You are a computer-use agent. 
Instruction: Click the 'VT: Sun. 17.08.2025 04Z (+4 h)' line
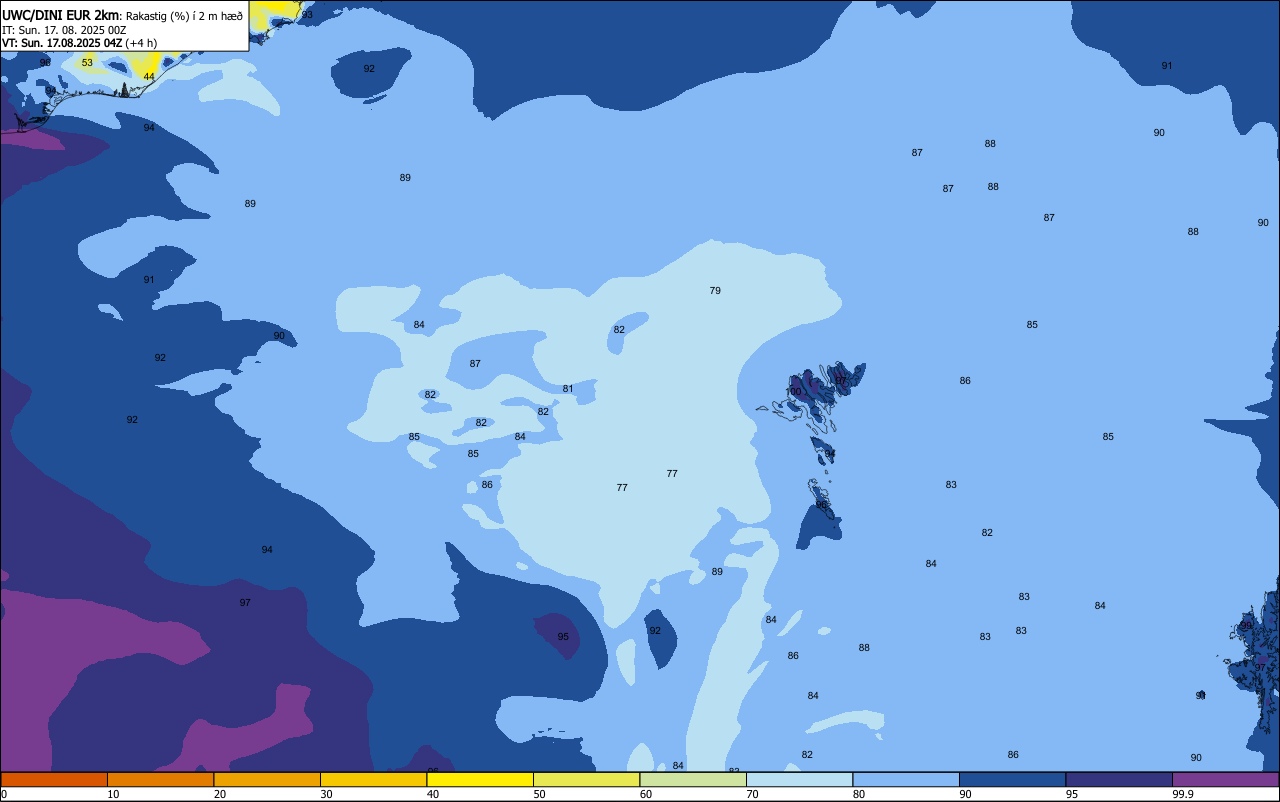[79, 43]
